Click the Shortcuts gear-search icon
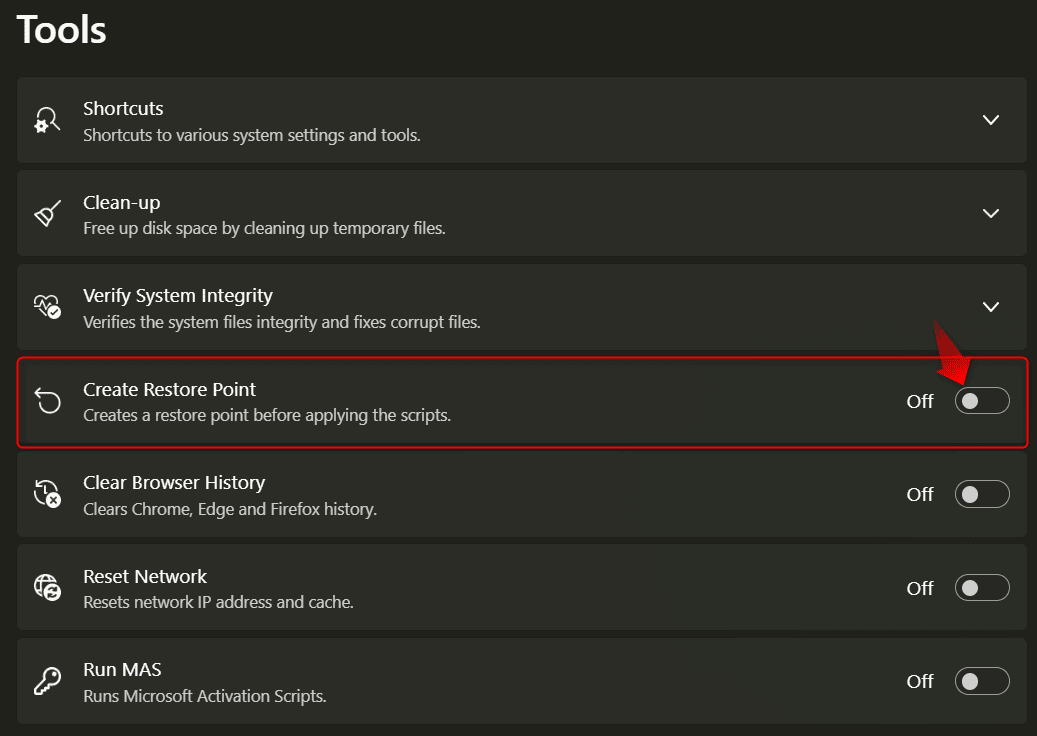 (x=47, y=120)
